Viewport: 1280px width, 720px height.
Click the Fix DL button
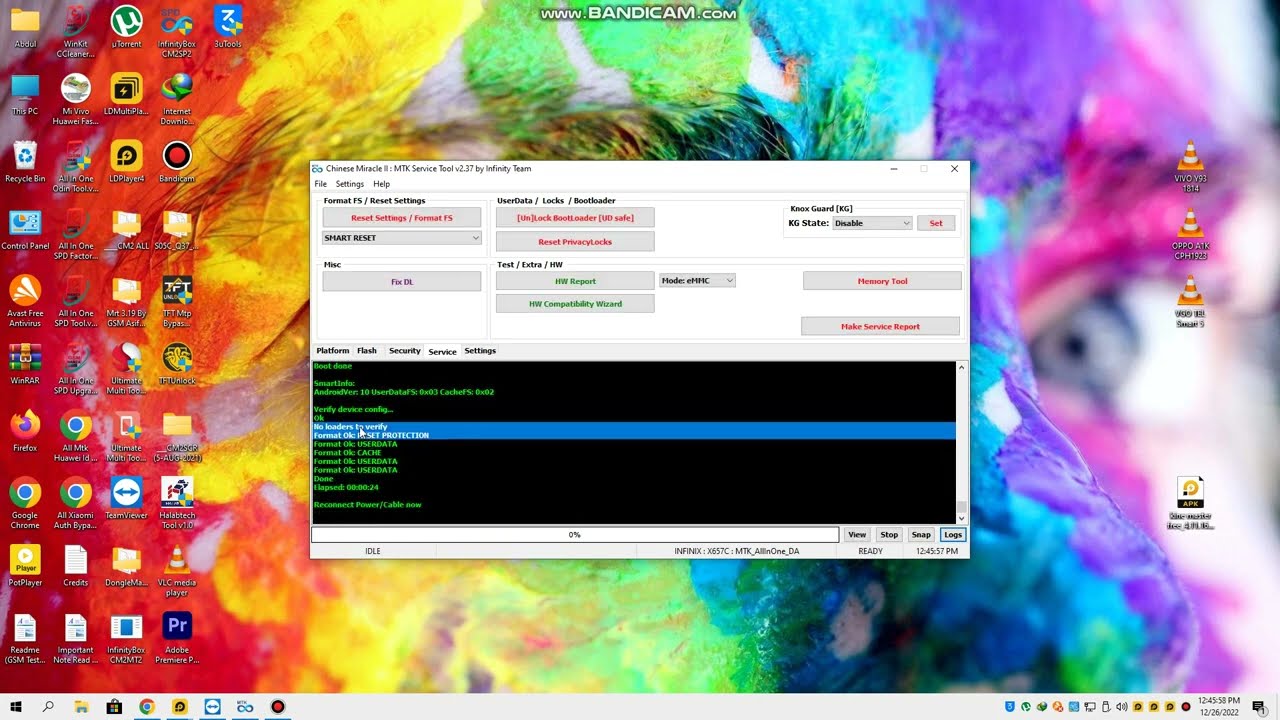click(x=401, y=282)
